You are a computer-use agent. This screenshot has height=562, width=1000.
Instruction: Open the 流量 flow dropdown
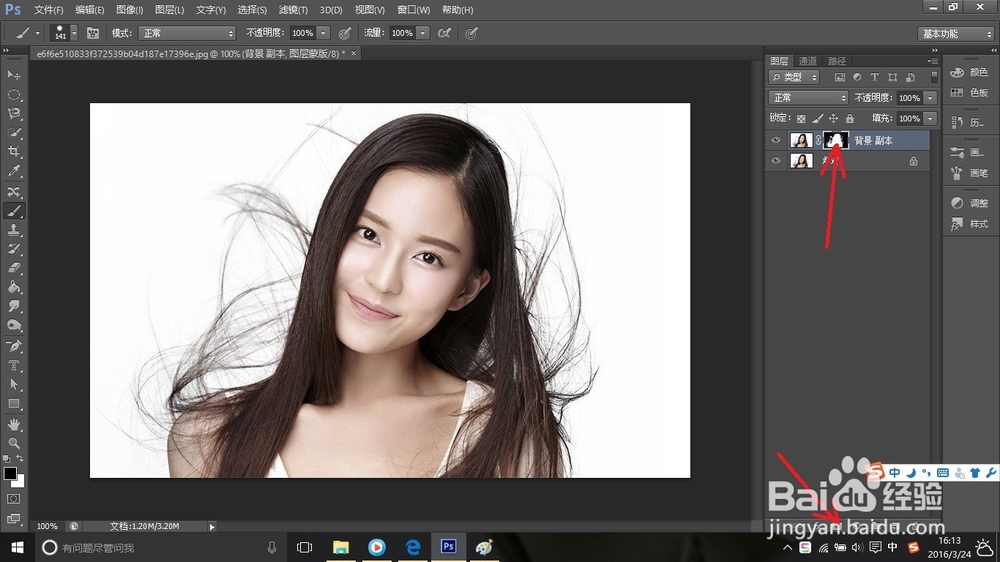423,33
